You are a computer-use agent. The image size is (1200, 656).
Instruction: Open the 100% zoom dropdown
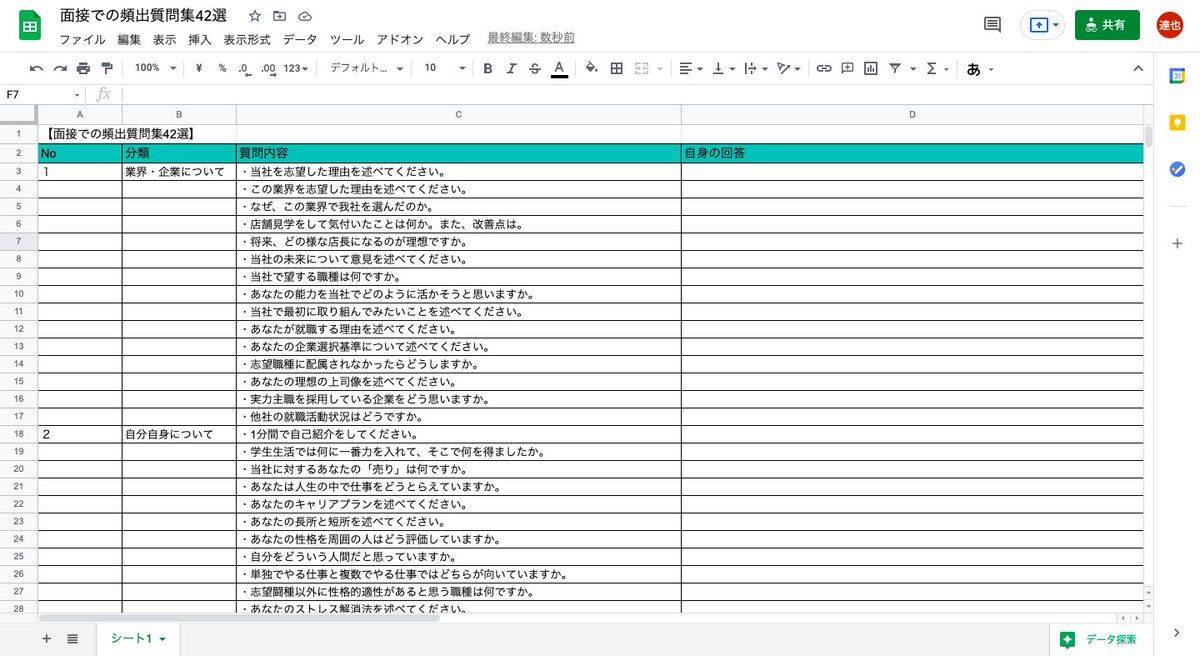155,68
